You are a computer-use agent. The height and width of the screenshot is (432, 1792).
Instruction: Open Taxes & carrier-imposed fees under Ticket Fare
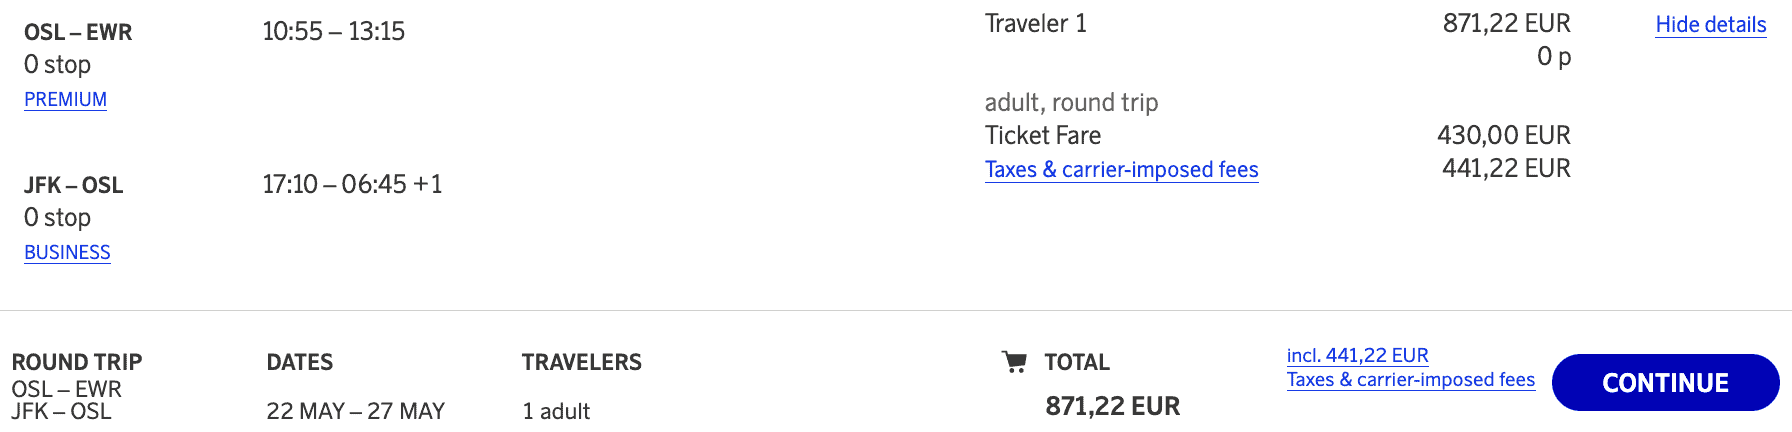pyautogui.click(x=1121, y=170)
